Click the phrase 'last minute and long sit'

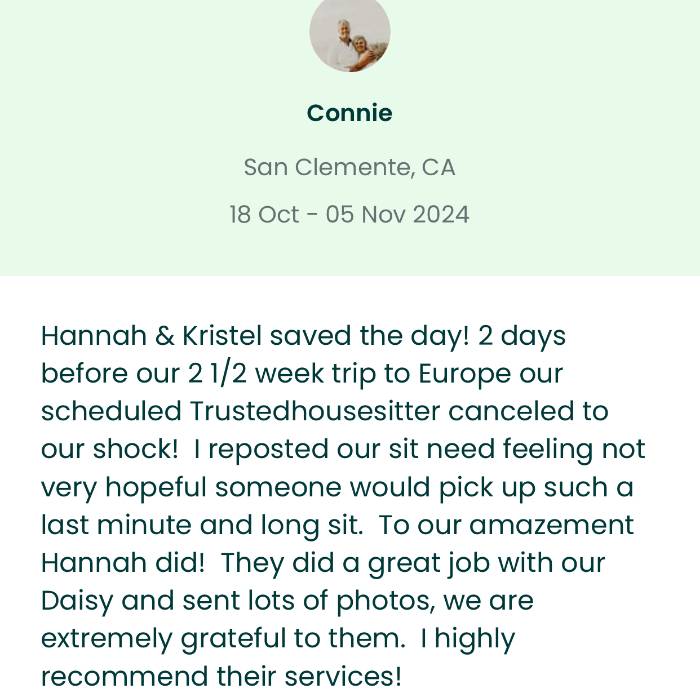tap(200, 526)
